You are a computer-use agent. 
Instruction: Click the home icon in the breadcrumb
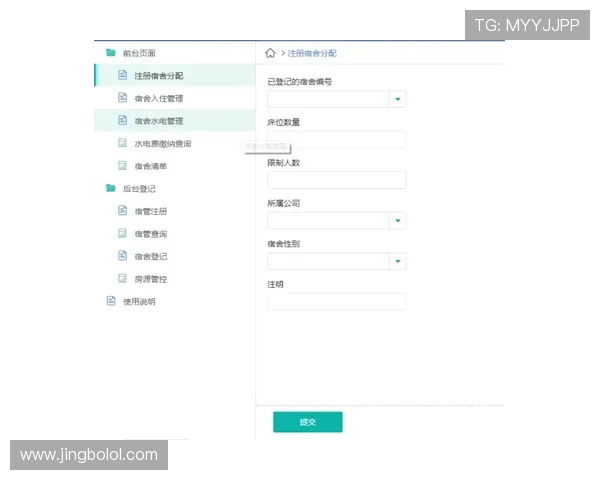[270, 53]
